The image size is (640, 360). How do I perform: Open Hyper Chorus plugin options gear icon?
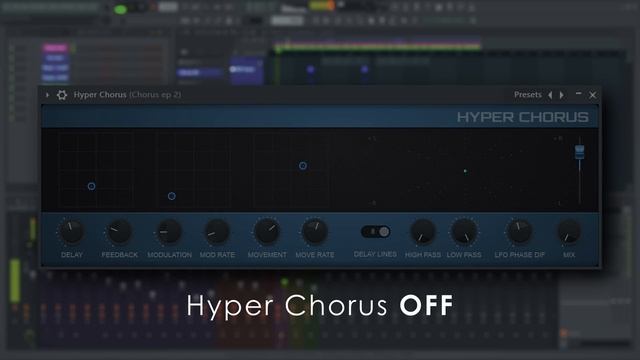[62, 95]
